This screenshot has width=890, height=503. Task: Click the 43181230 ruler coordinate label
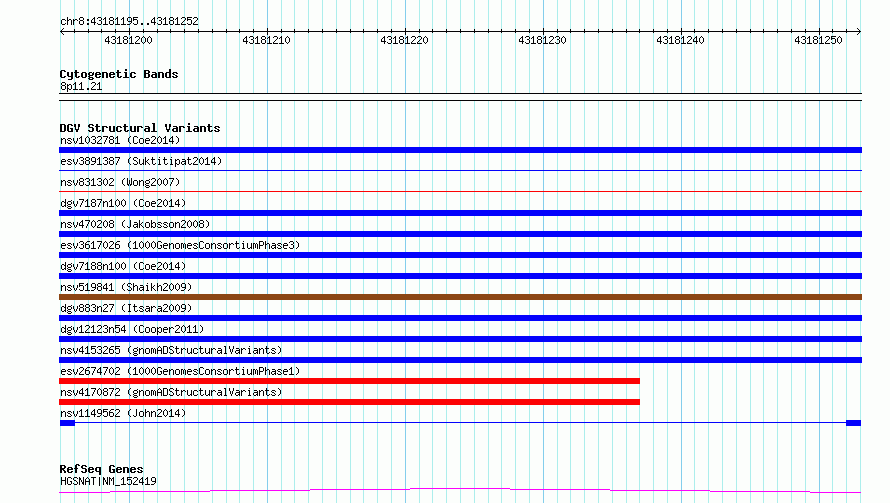coord(542,40)
